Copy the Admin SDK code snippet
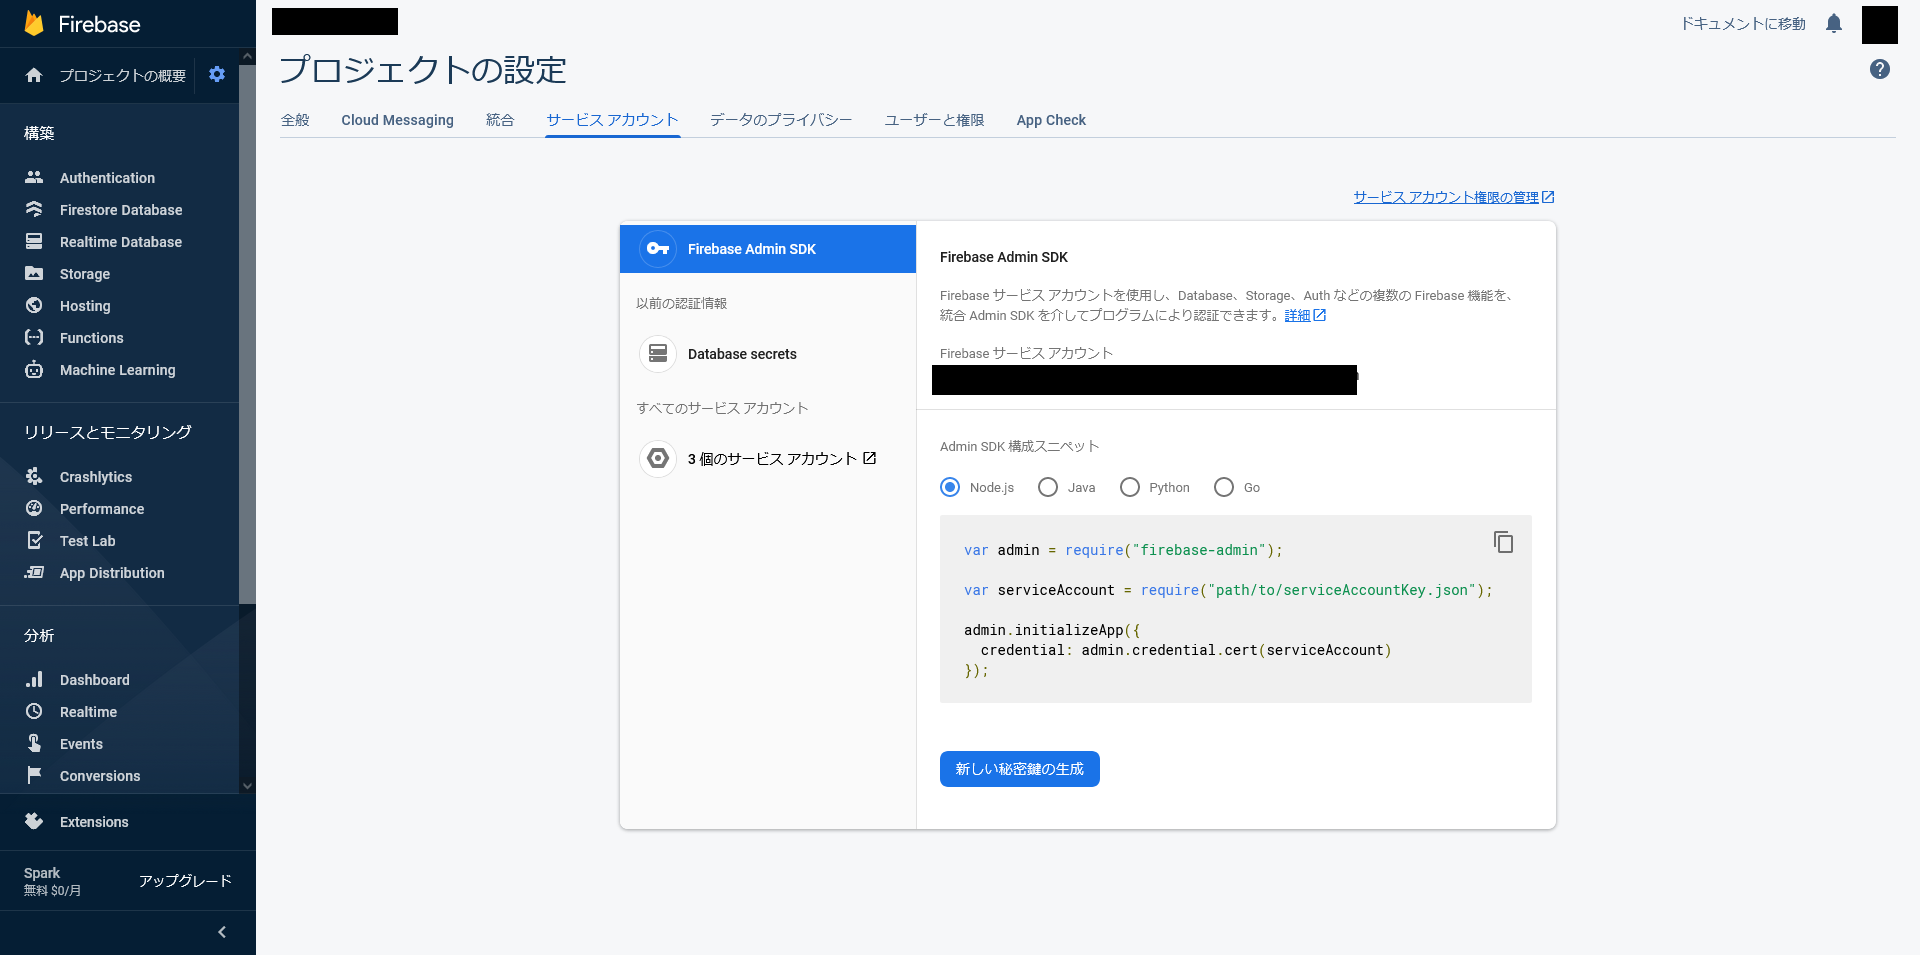Screen dimensions: 1920x955 (x=1503, y=542)
